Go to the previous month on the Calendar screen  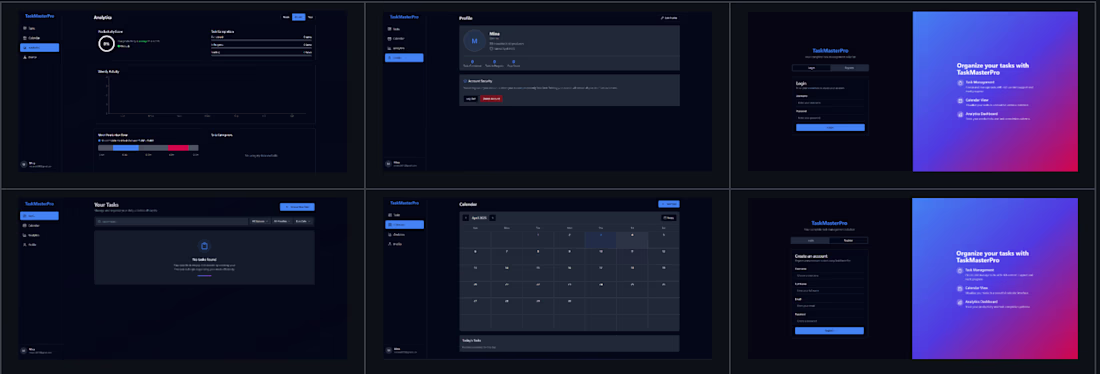pos(466,218)
